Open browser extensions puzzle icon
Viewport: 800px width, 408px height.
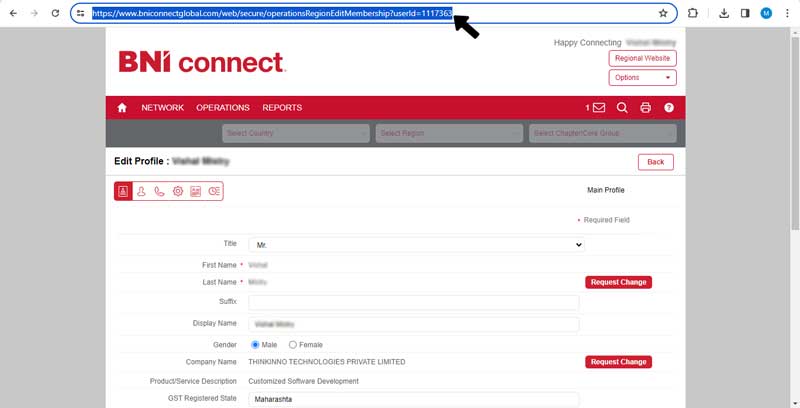click(693, 13)
